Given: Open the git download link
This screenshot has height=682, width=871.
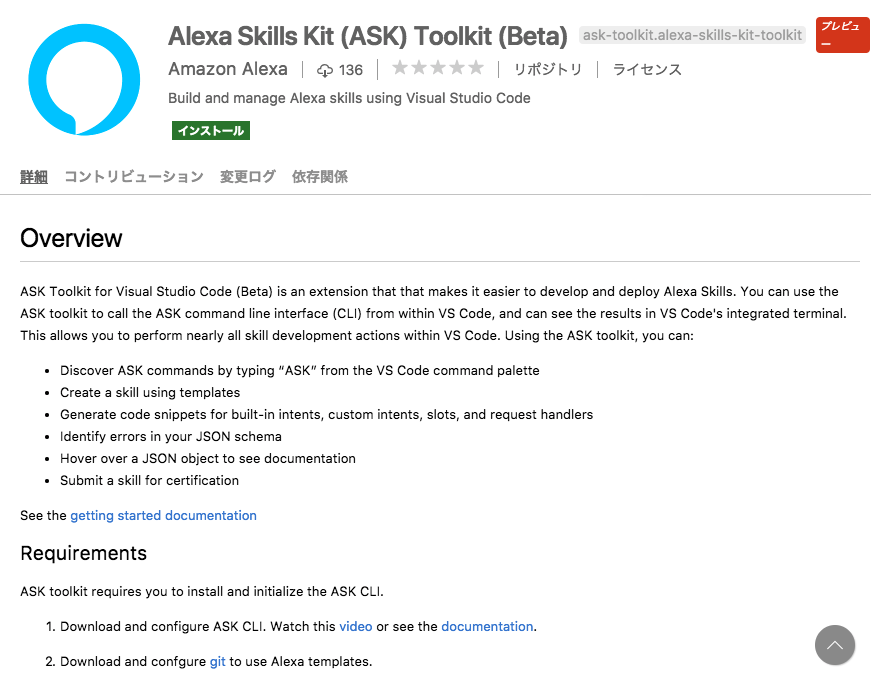Looking at the screenshot, I should pos(217,661).
